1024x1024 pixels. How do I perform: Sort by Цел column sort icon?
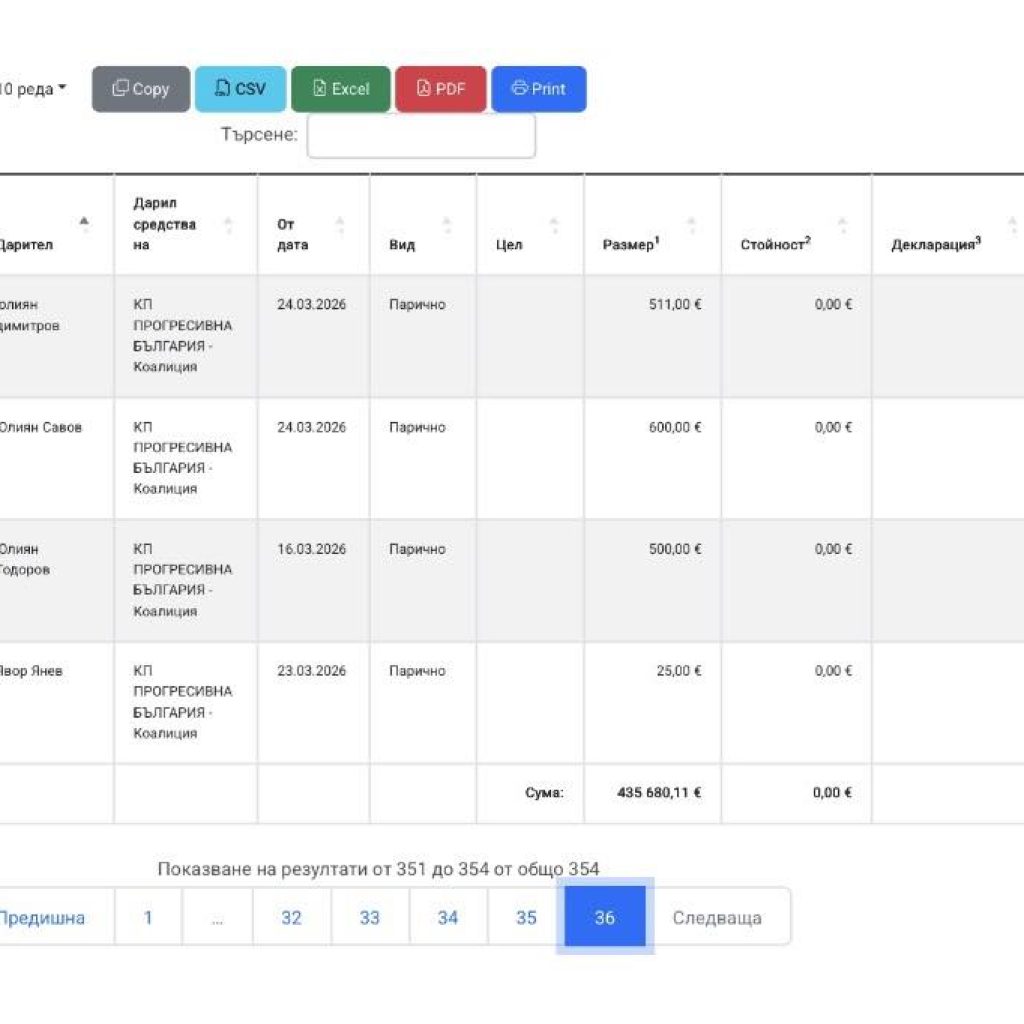[554, 225]
